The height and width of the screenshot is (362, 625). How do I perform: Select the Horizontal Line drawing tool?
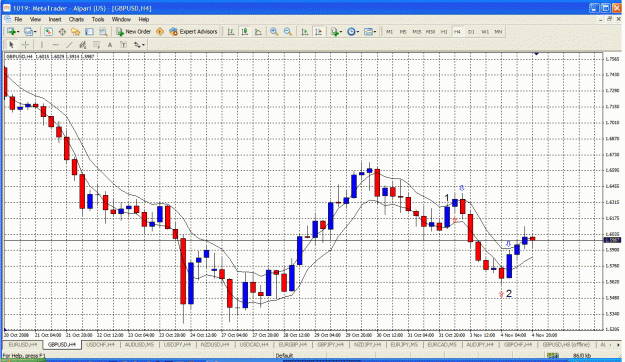55,45
